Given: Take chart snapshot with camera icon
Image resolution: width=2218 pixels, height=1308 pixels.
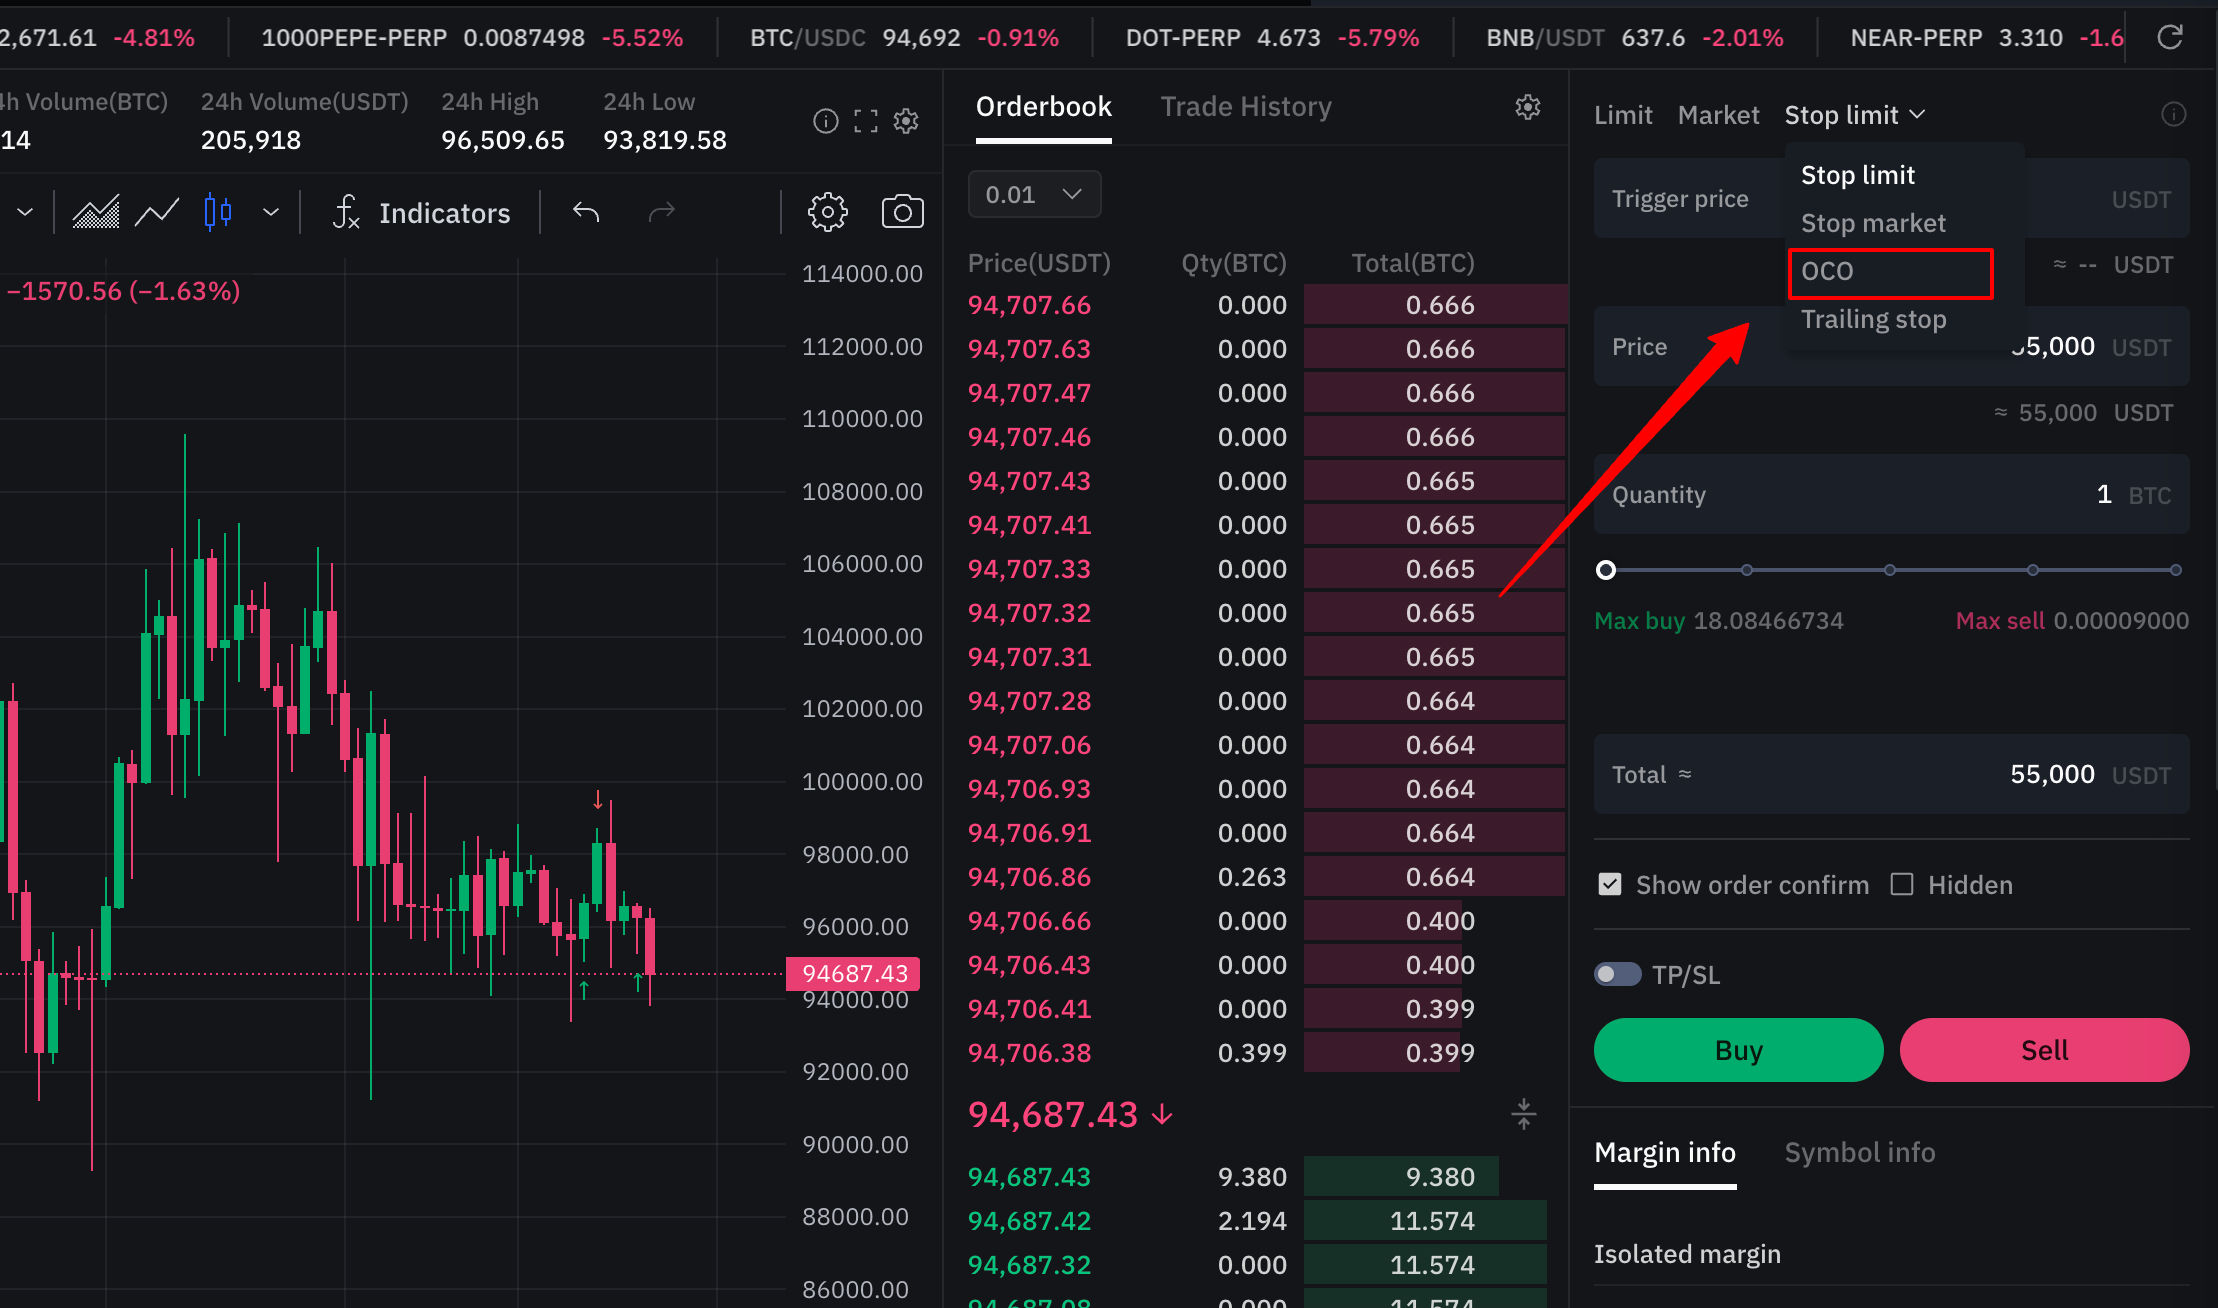Looking at the screenshot, I should coord(903,212).
